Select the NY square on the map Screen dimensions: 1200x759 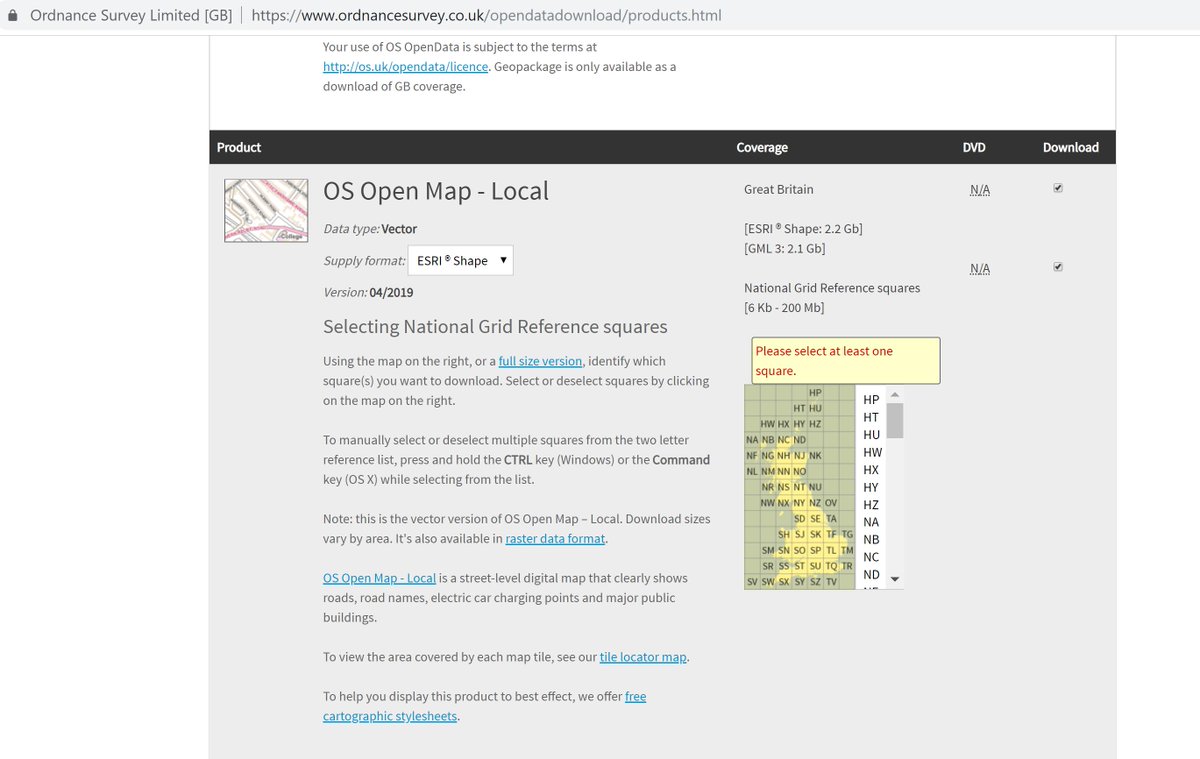click(x=800, y=503)
